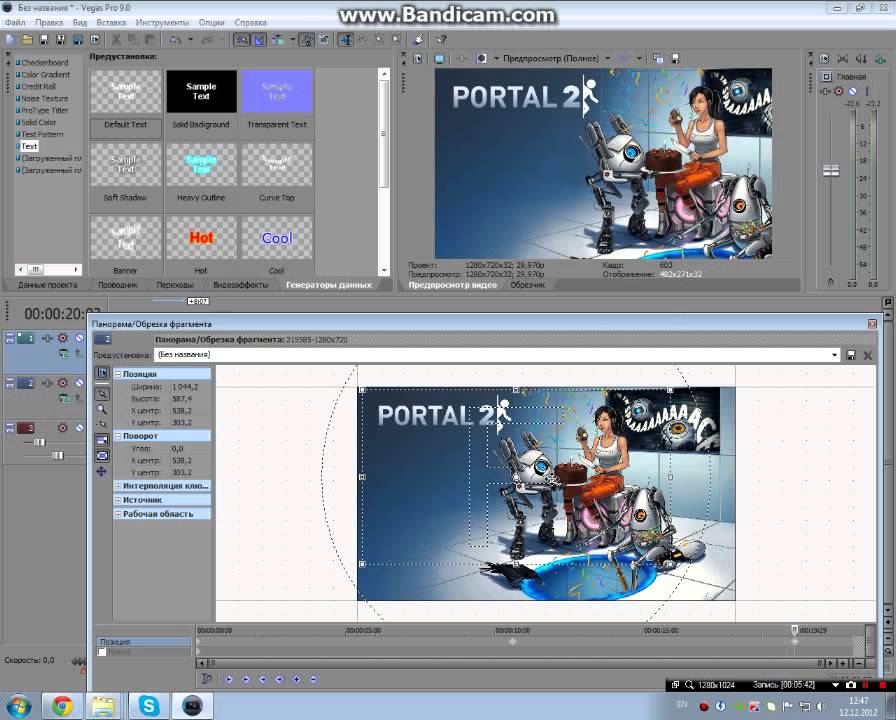Mute track 2 with the mute icon

(x=79, y=383)
